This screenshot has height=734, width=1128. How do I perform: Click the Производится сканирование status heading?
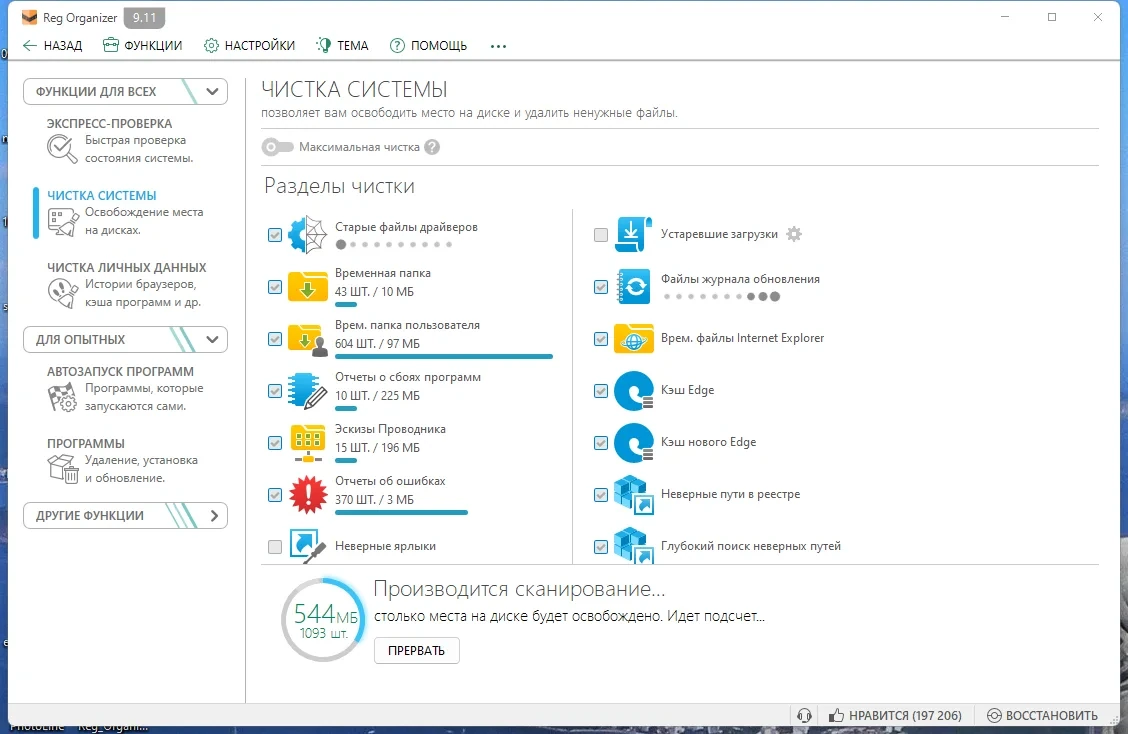click(519, 589)
